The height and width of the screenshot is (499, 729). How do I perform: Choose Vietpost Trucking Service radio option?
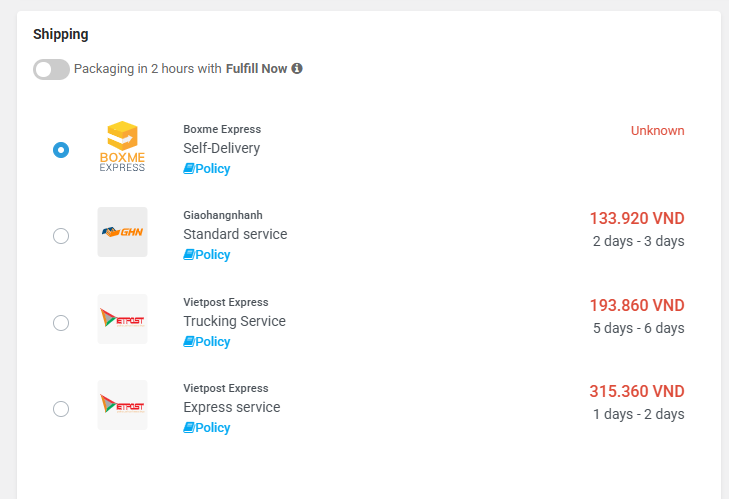(61, 322)
